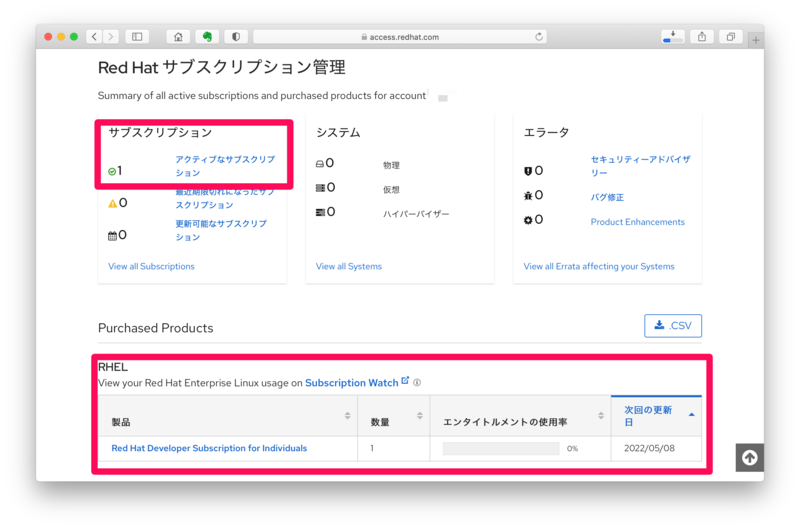Click the virtual systems icon beside 仮想

click(320, 188)
